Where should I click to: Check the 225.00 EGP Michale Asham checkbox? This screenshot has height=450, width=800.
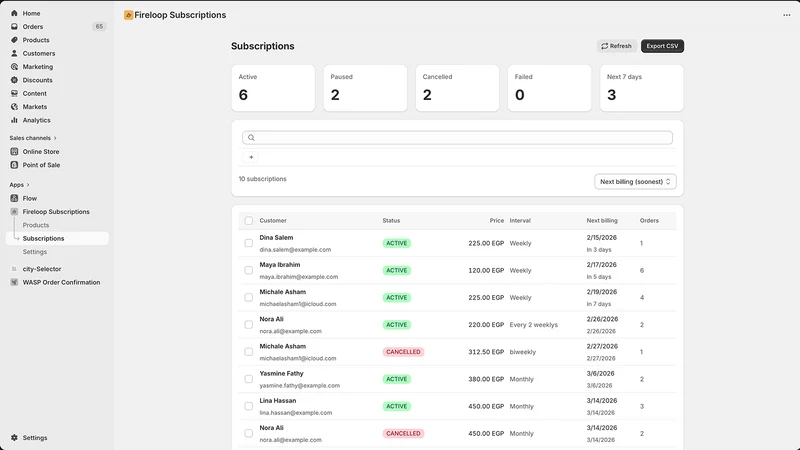248,297
